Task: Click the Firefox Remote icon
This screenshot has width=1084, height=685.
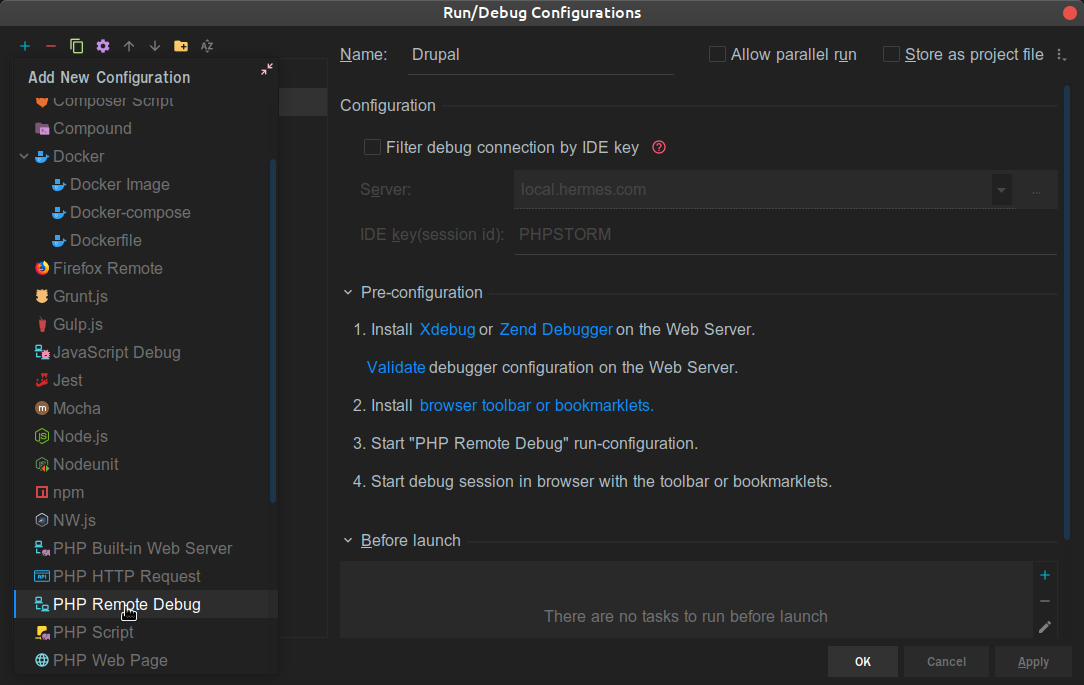Action: [x=42, y=268]
